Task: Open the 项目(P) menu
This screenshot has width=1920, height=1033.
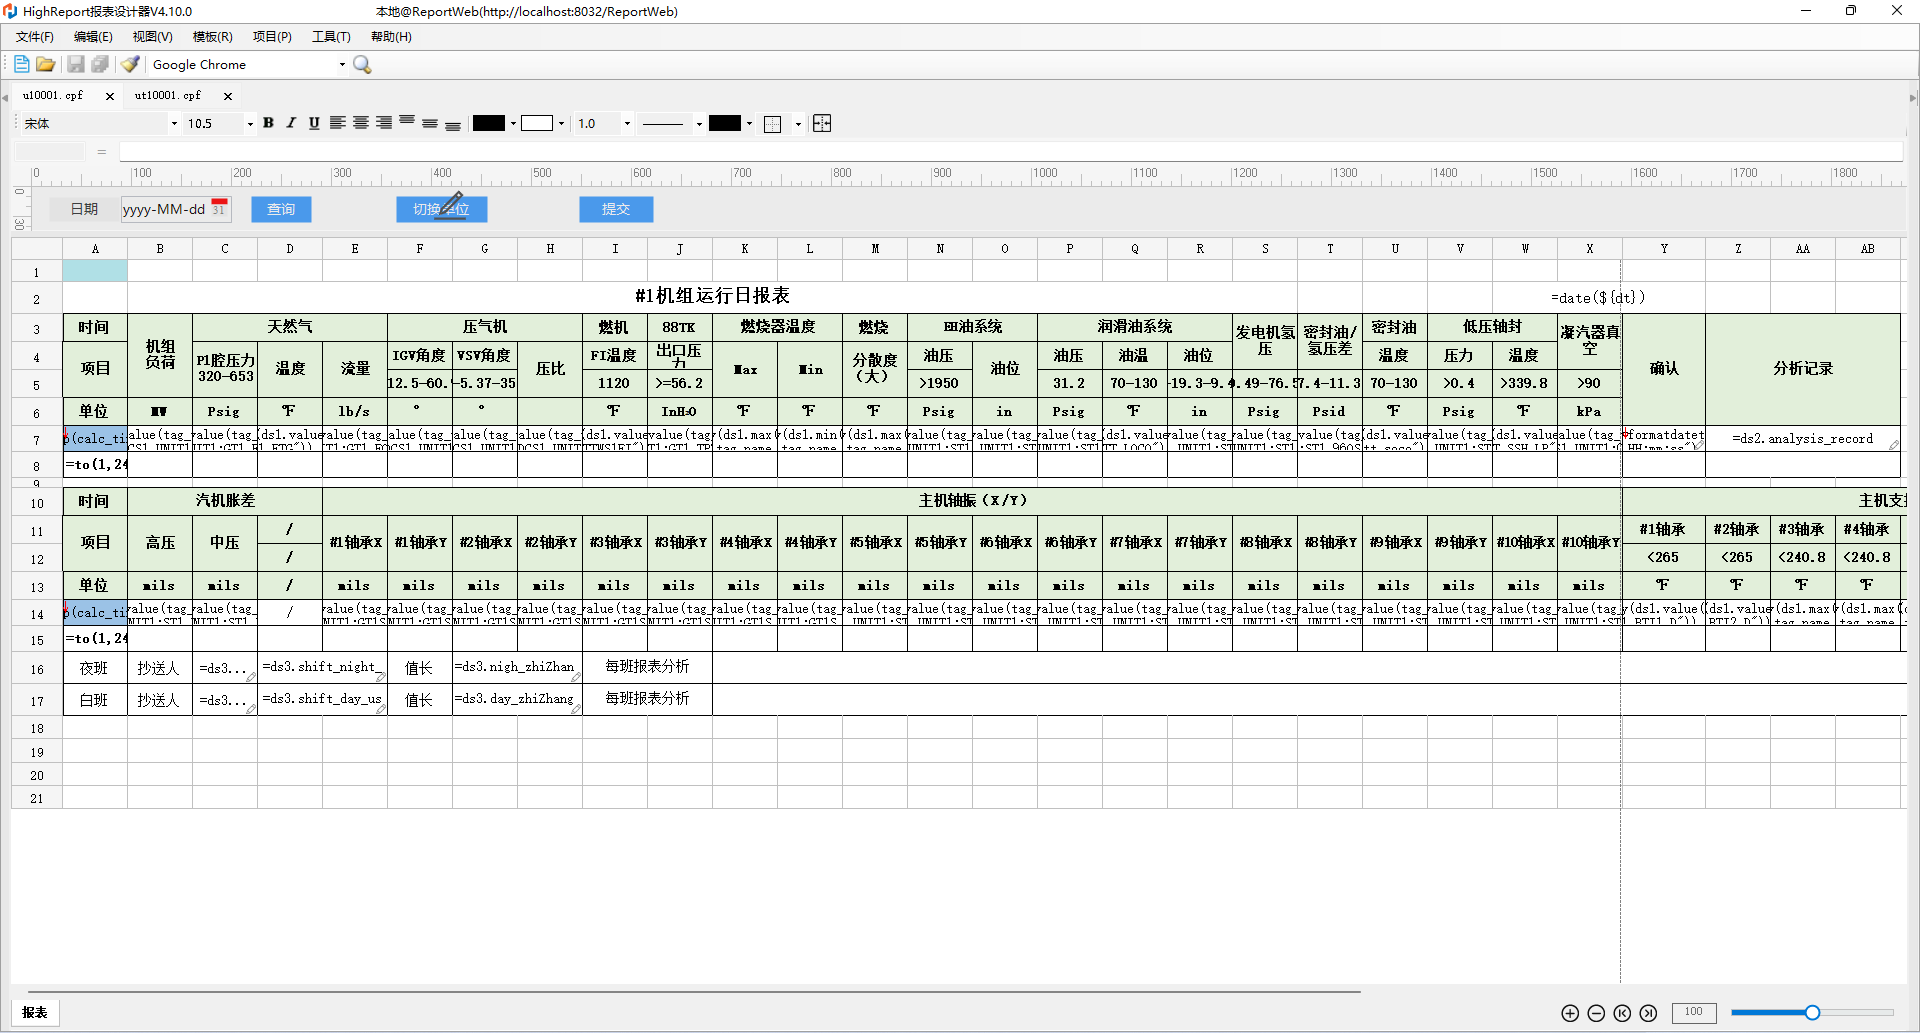Action: point(272,37)
